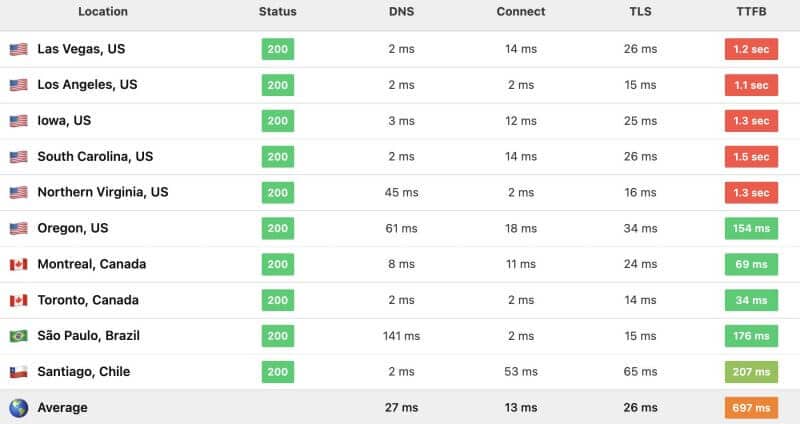Viewport: 800px width, 424px height.
Task: Click the DNS column header
Action: [x=401, y=11]
